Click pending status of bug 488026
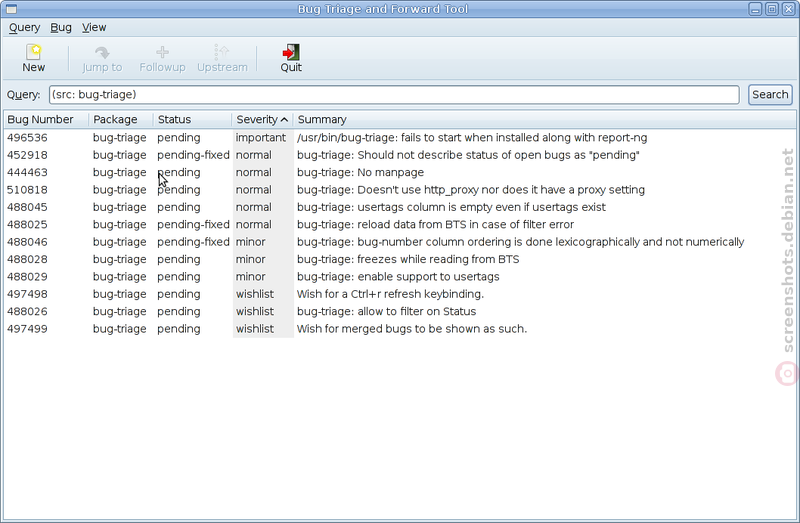 (x=179, y=311)
